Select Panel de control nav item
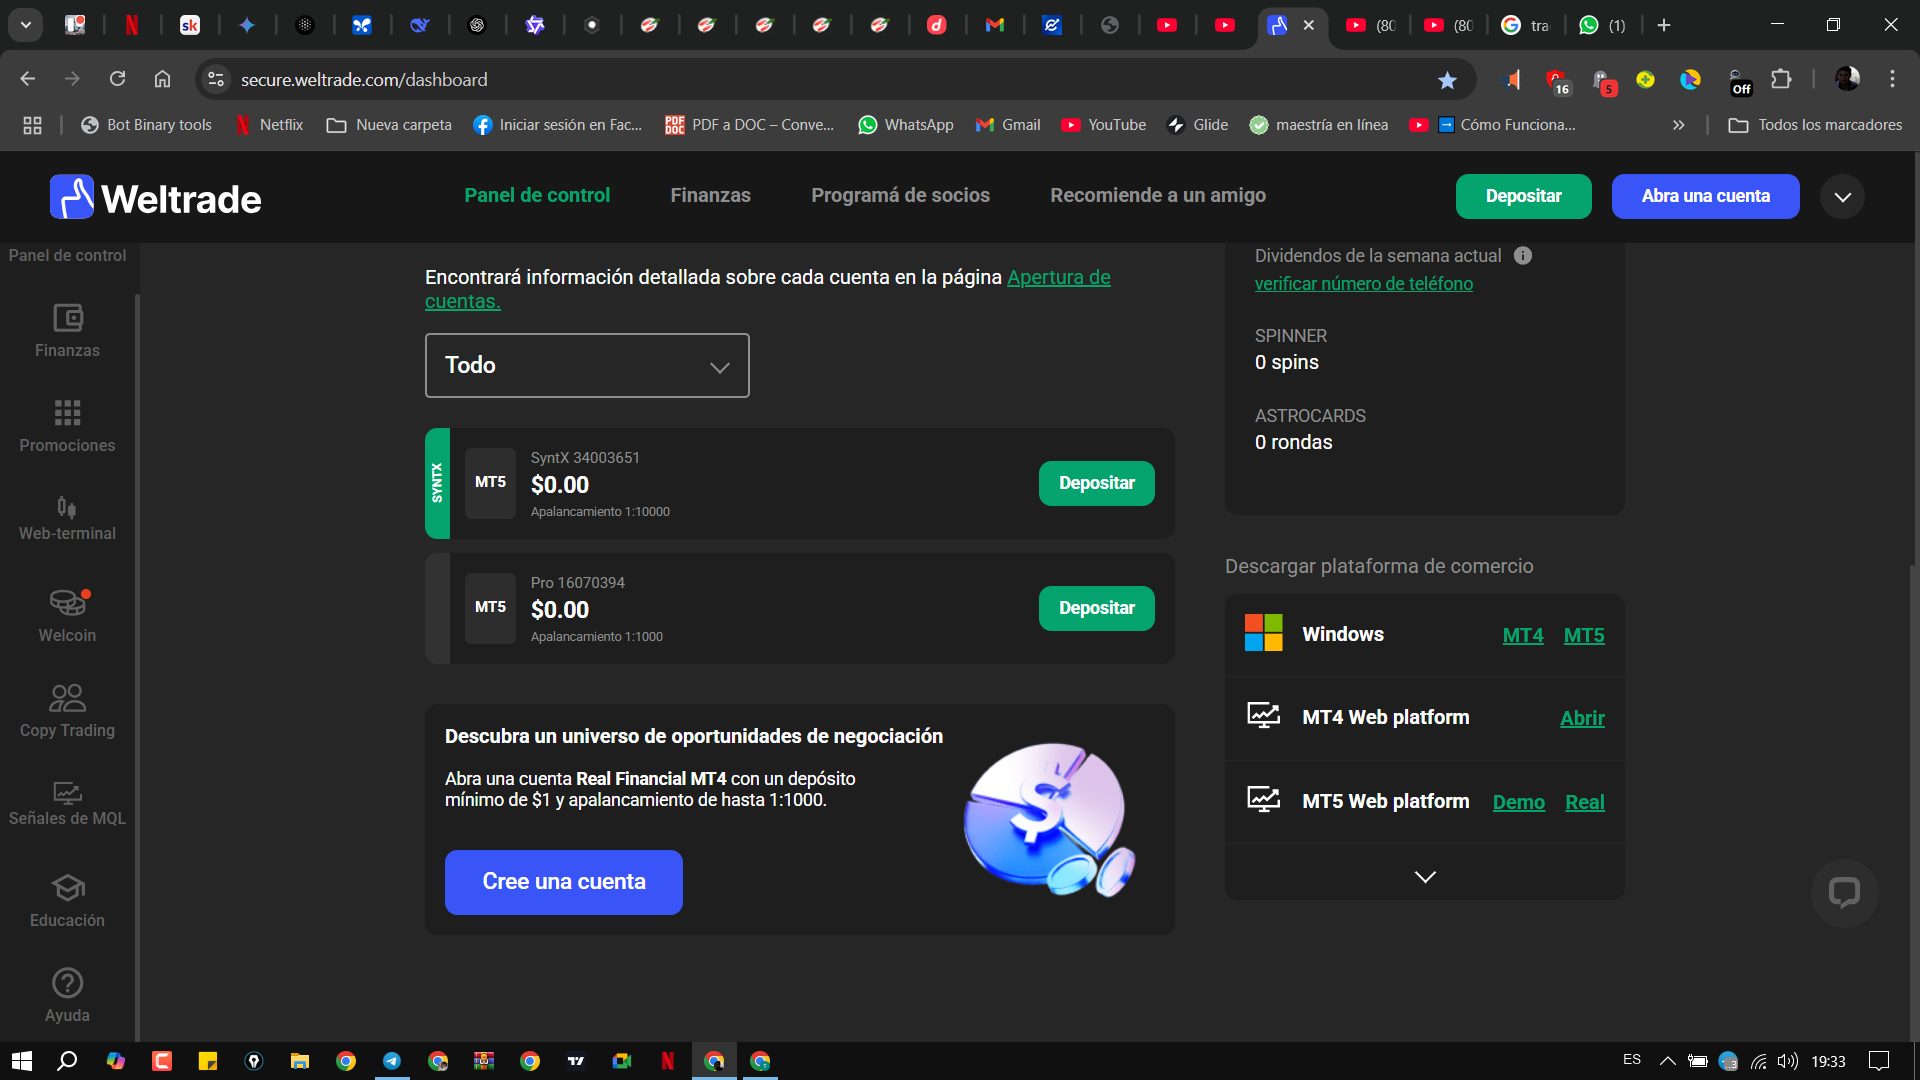 click(x=537, y=195)
